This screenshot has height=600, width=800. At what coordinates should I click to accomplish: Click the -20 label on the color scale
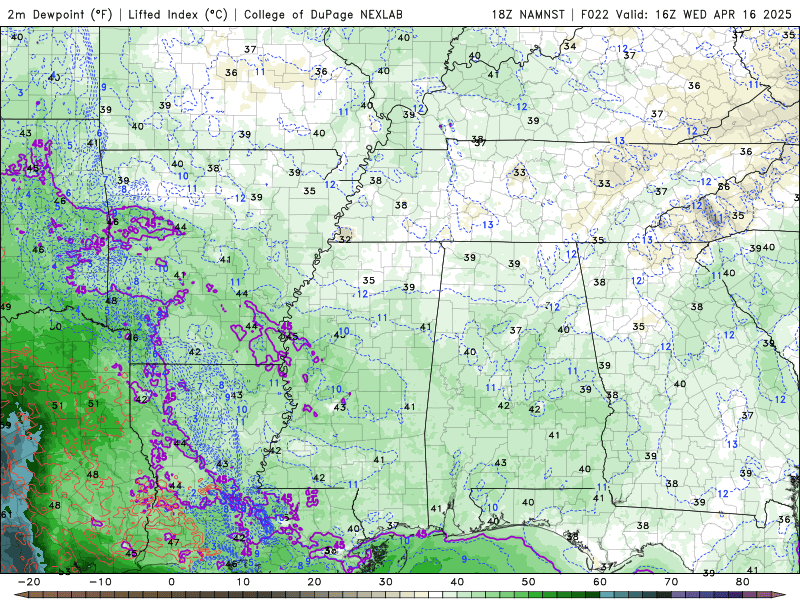tap(29, 582)
